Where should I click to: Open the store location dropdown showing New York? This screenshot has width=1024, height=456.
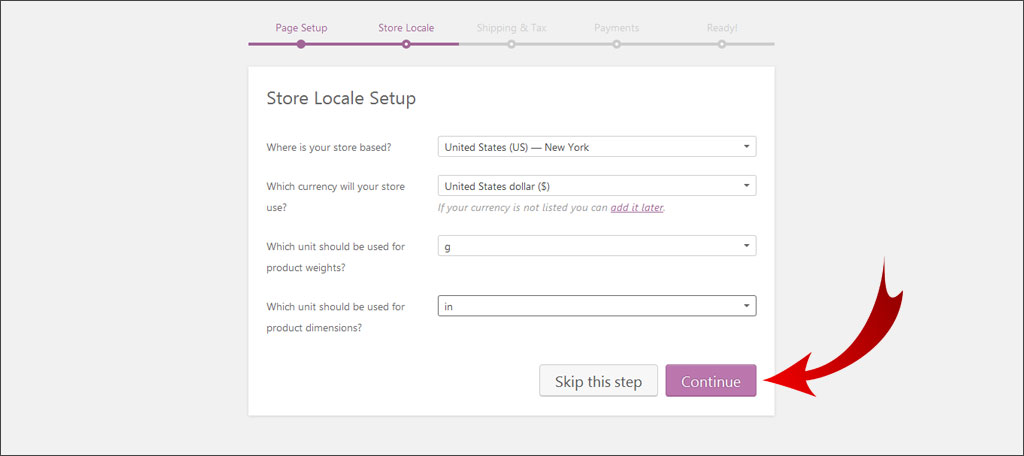point(597,147)
